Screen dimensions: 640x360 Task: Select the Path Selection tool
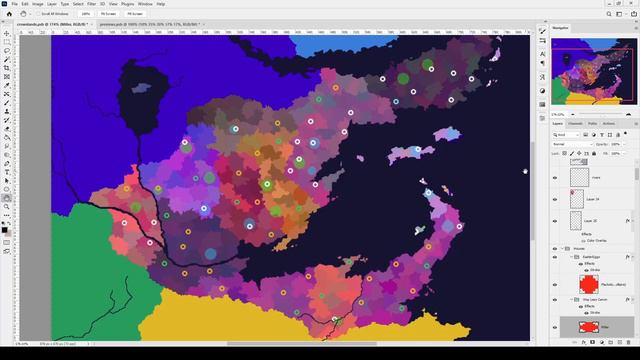coord(7,181)
